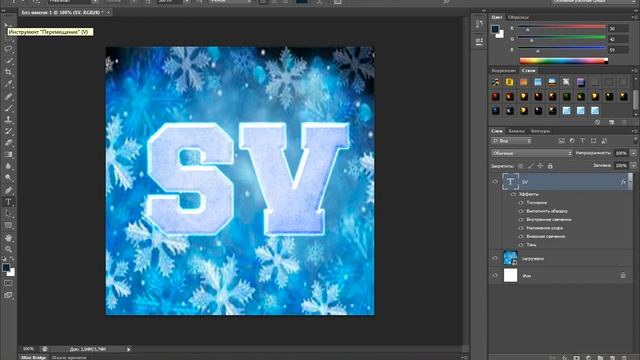Screen dimensions: 640x360
Task: Hide the white background layer
Action: 495,276
